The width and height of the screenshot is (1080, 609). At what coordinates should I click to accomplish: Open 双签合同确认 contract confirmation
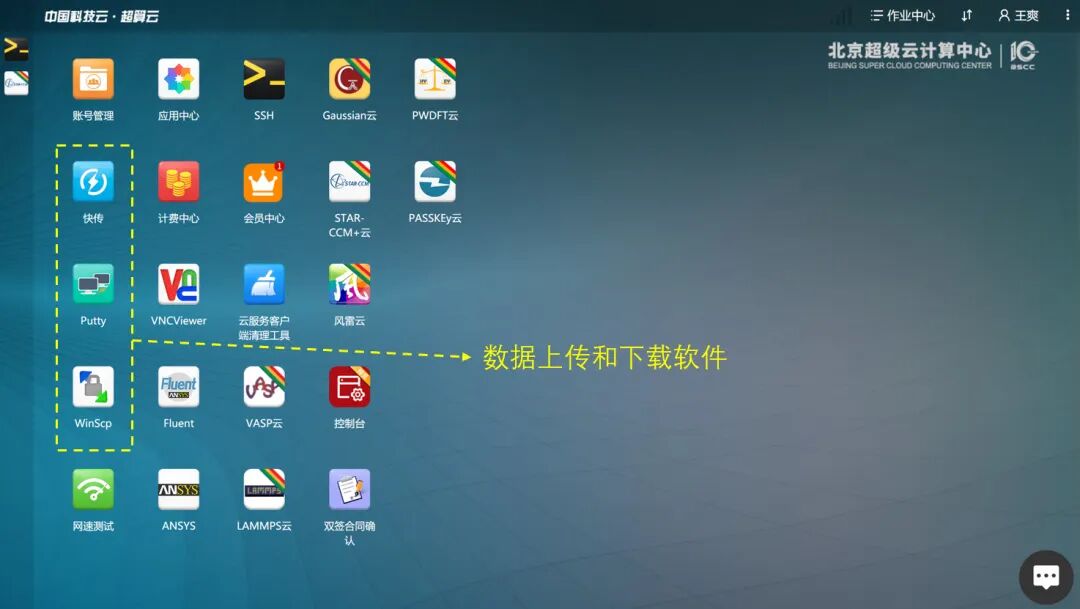coord(349,489)
